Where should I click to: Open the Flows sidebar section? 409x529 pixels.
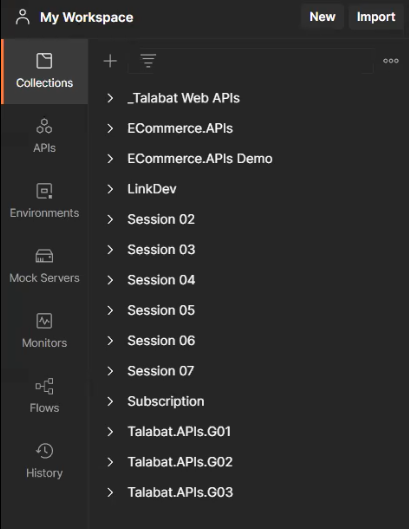coord(45,396)
